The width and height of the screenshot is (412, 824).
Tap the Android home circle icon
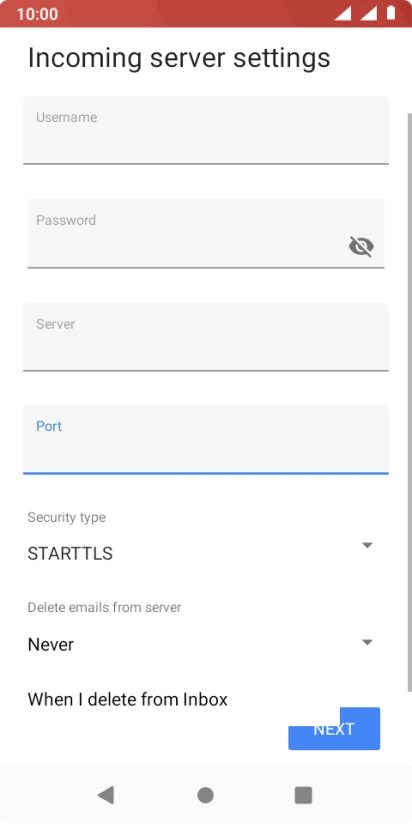pyautogui.click(x=205, y=795)
